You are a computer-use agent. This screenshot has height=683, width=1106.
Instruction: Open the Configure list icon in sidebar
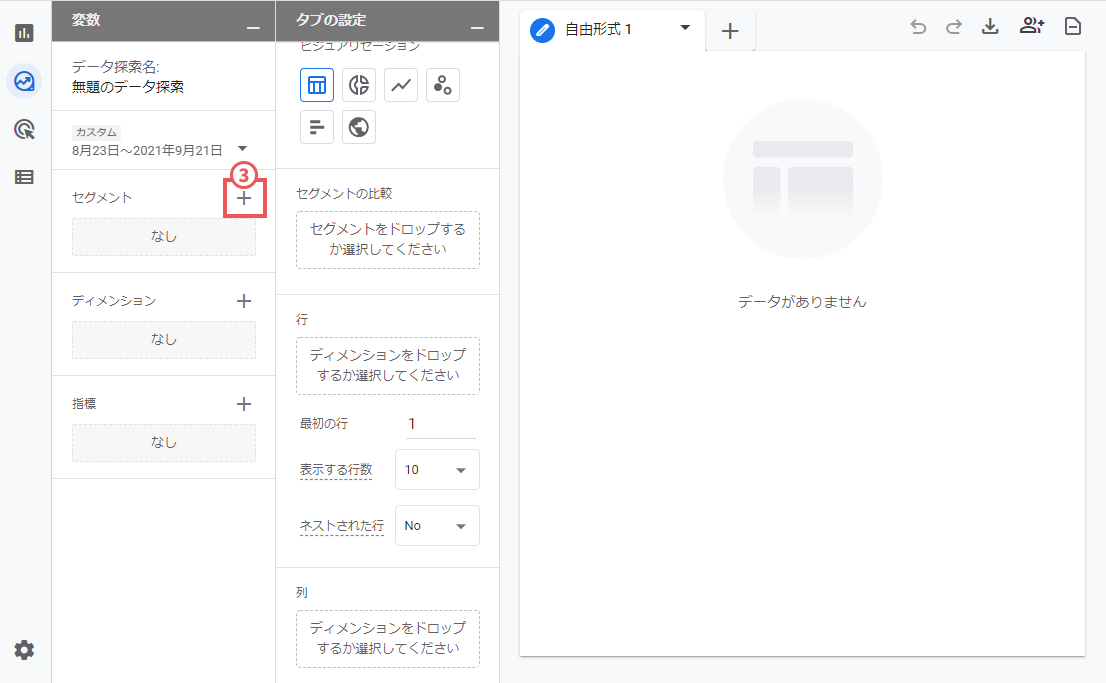pyautogui.click(x=24, y=177)
